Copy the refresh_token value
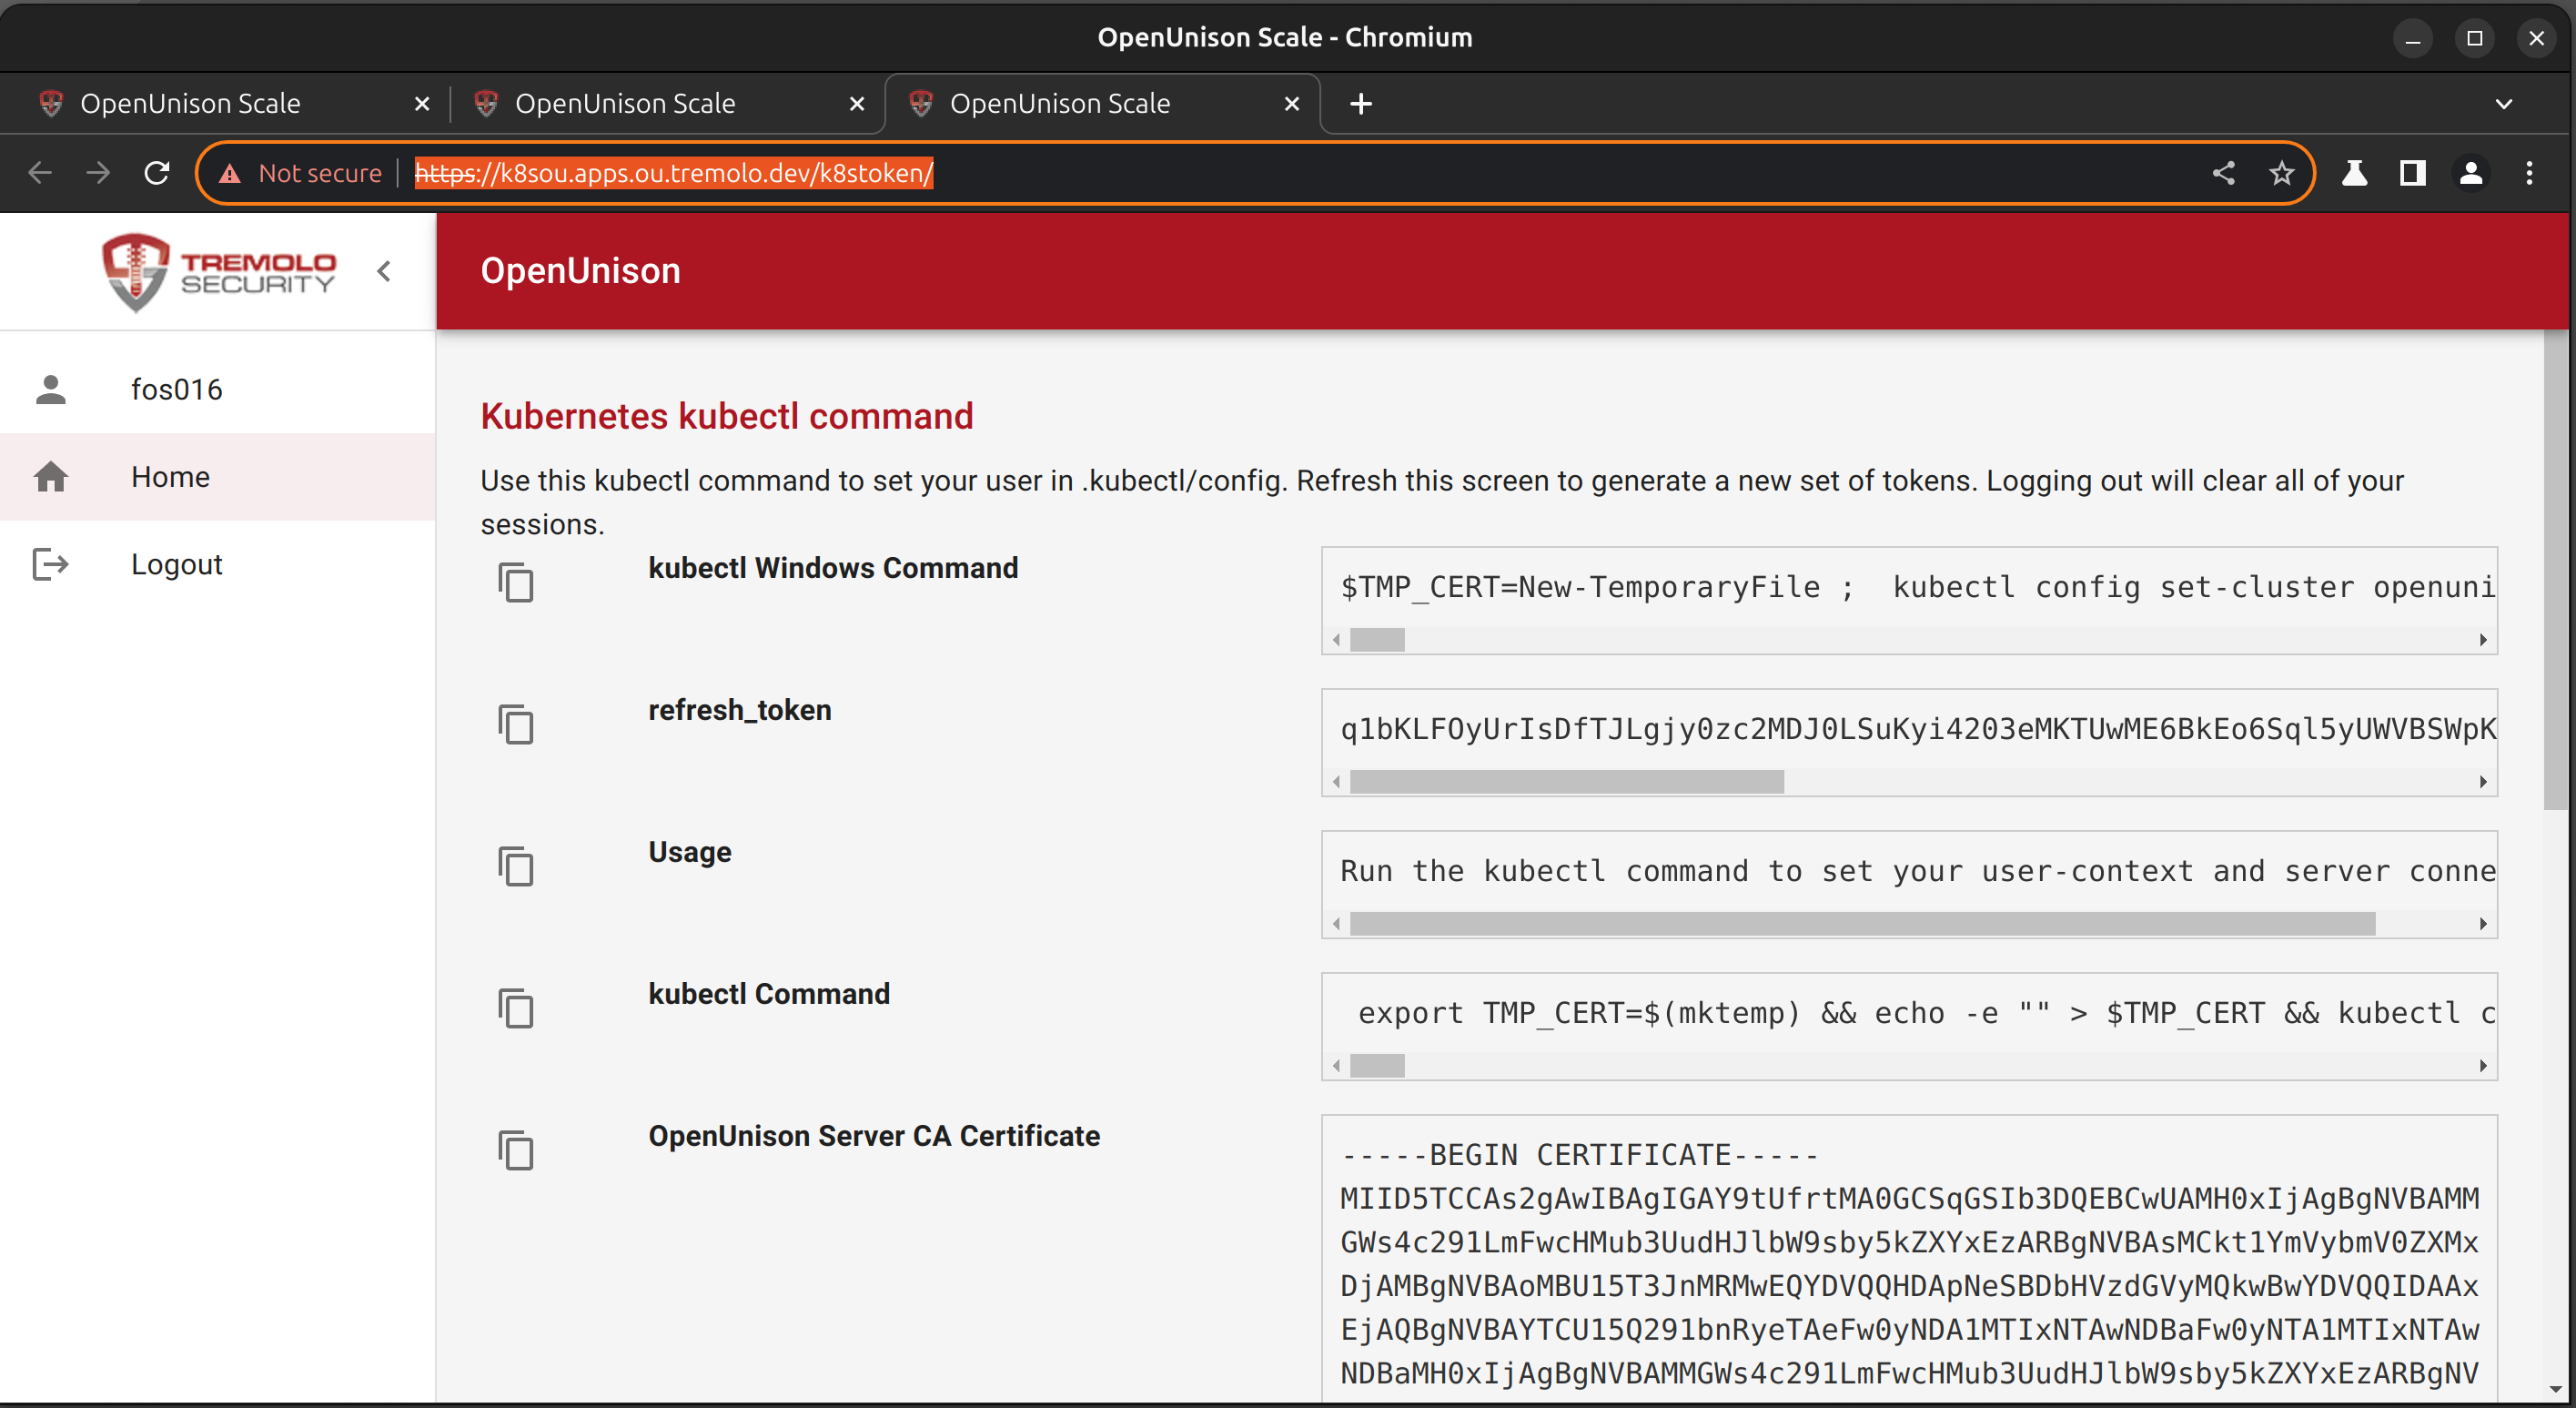The image size is (2576, 1408). click(x=516, y=725)
